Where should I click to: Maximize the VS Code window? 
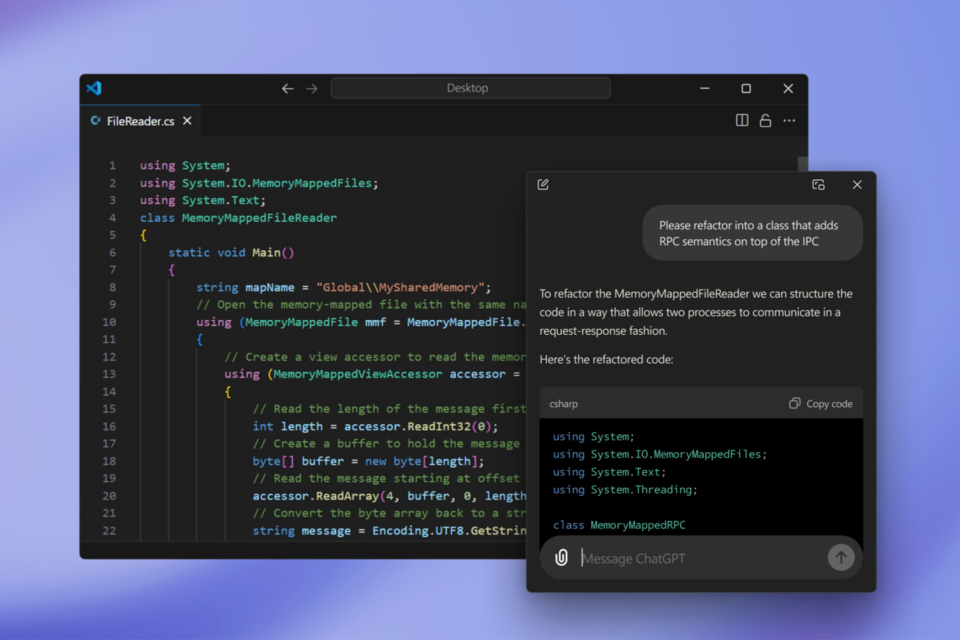(746, 88)
